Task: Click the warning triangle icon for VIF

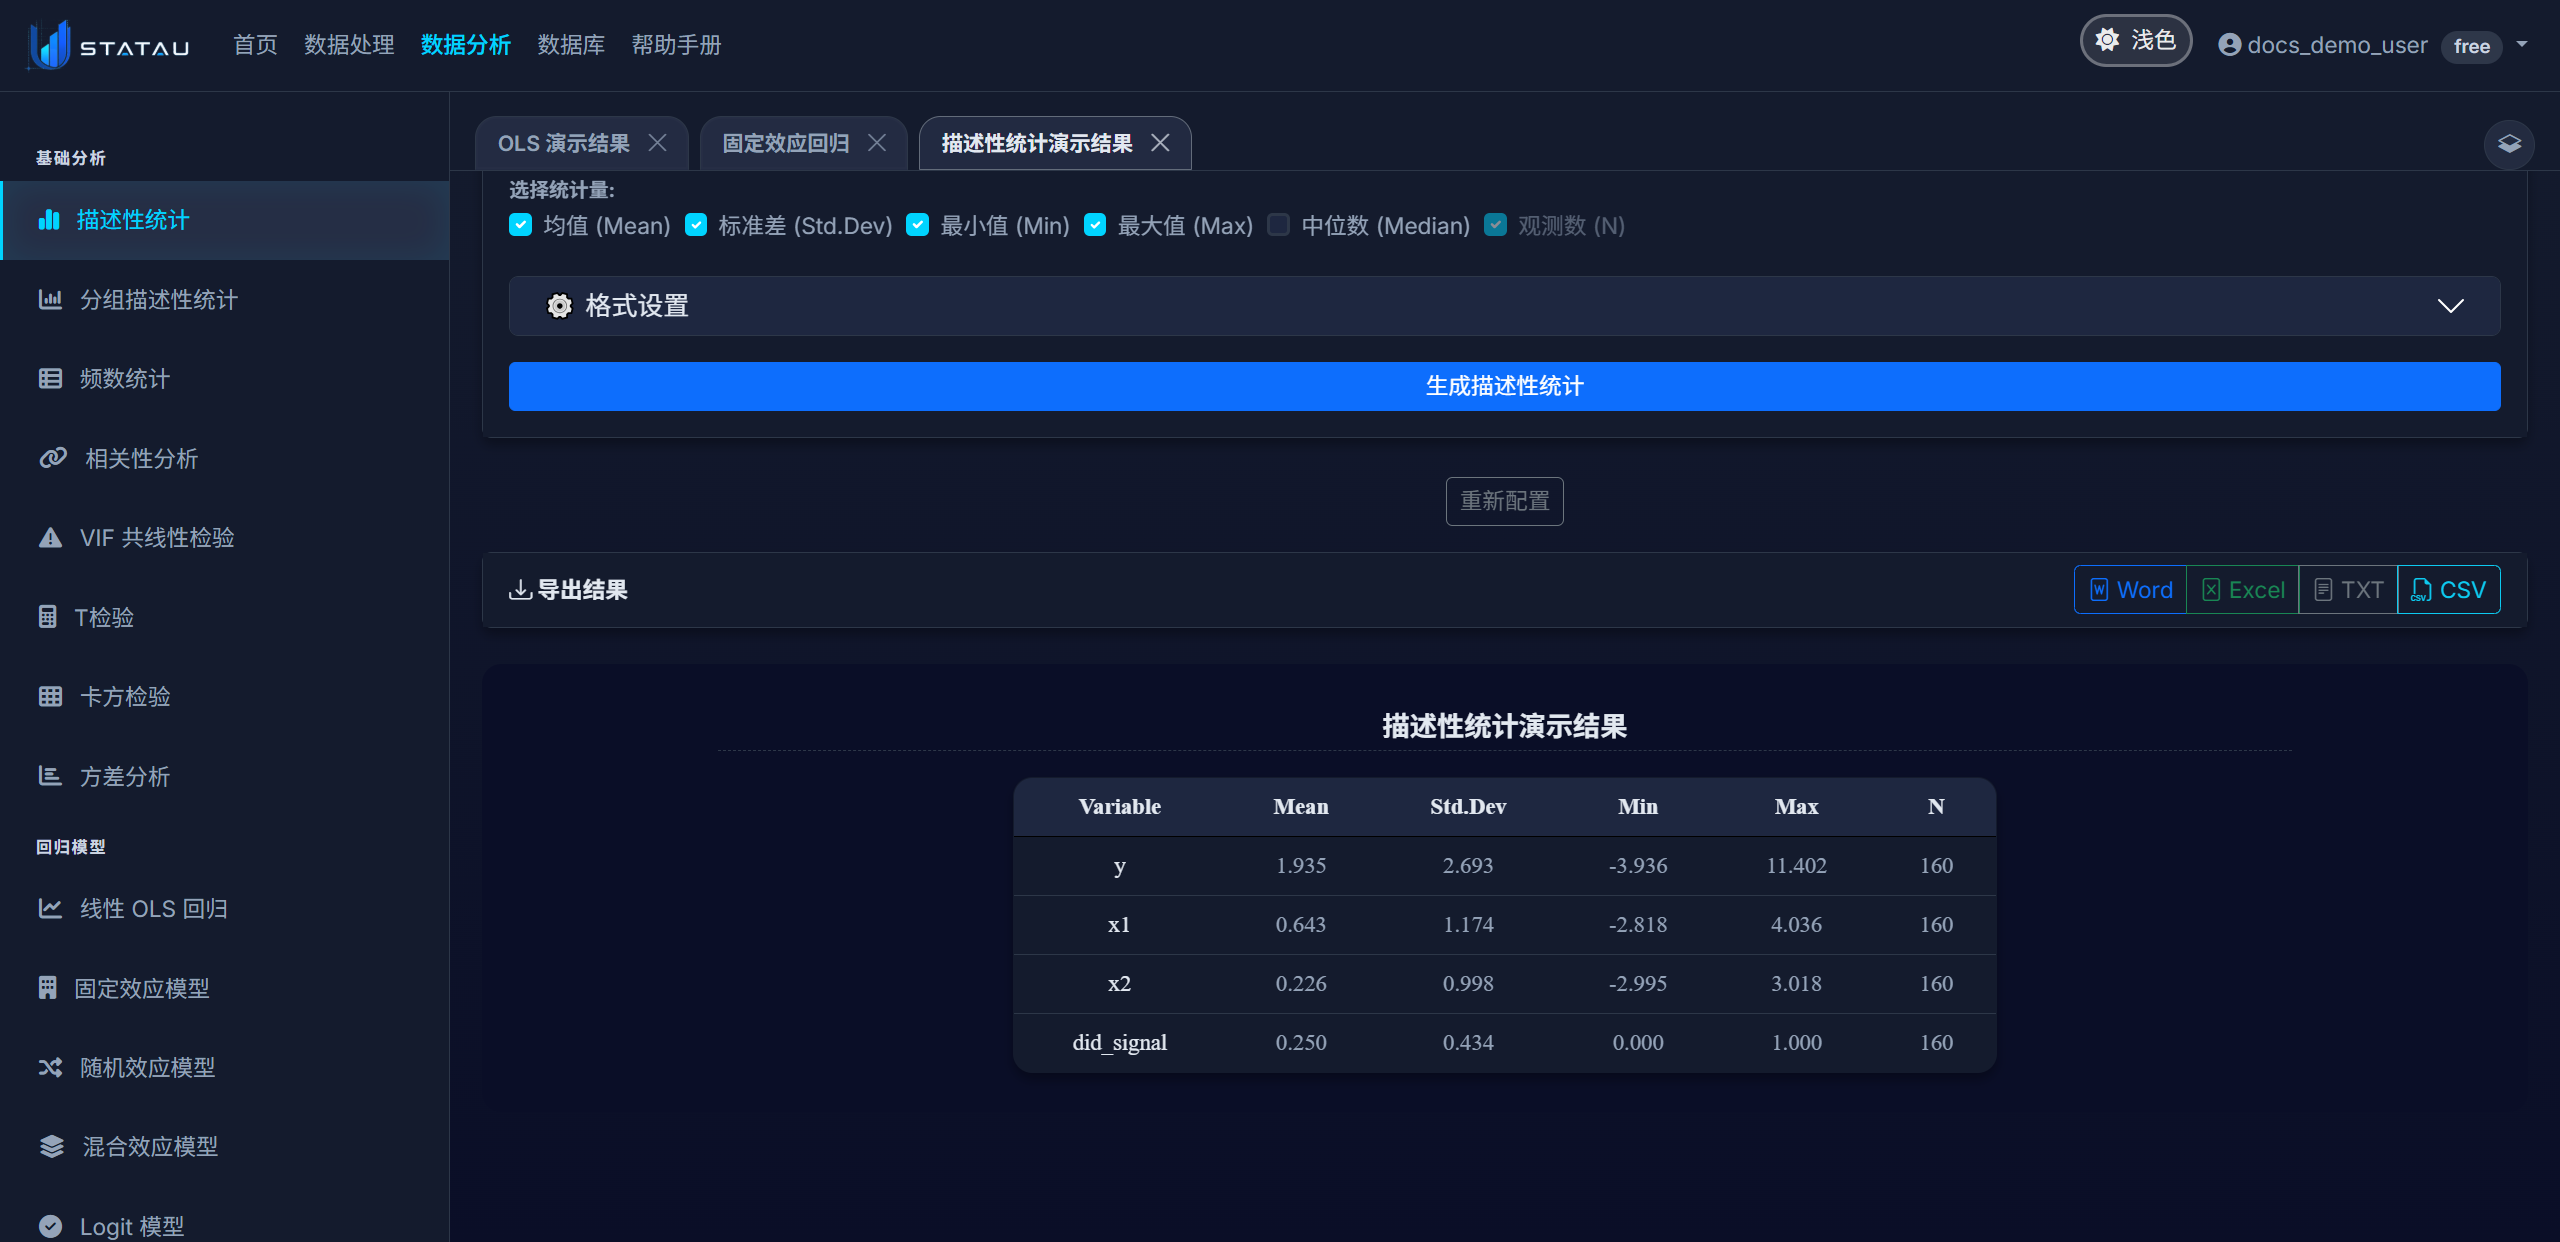Action: 50,538
